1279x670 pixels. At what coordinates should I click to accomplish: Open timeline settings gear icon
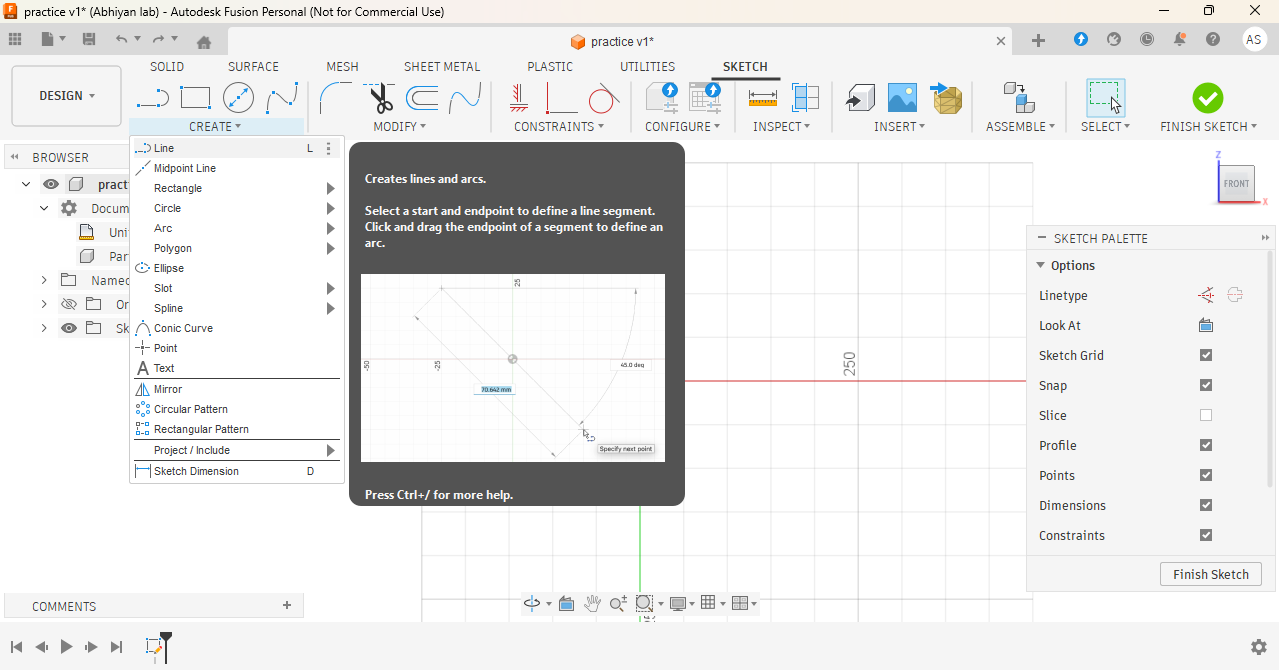tap(1258, 647)
